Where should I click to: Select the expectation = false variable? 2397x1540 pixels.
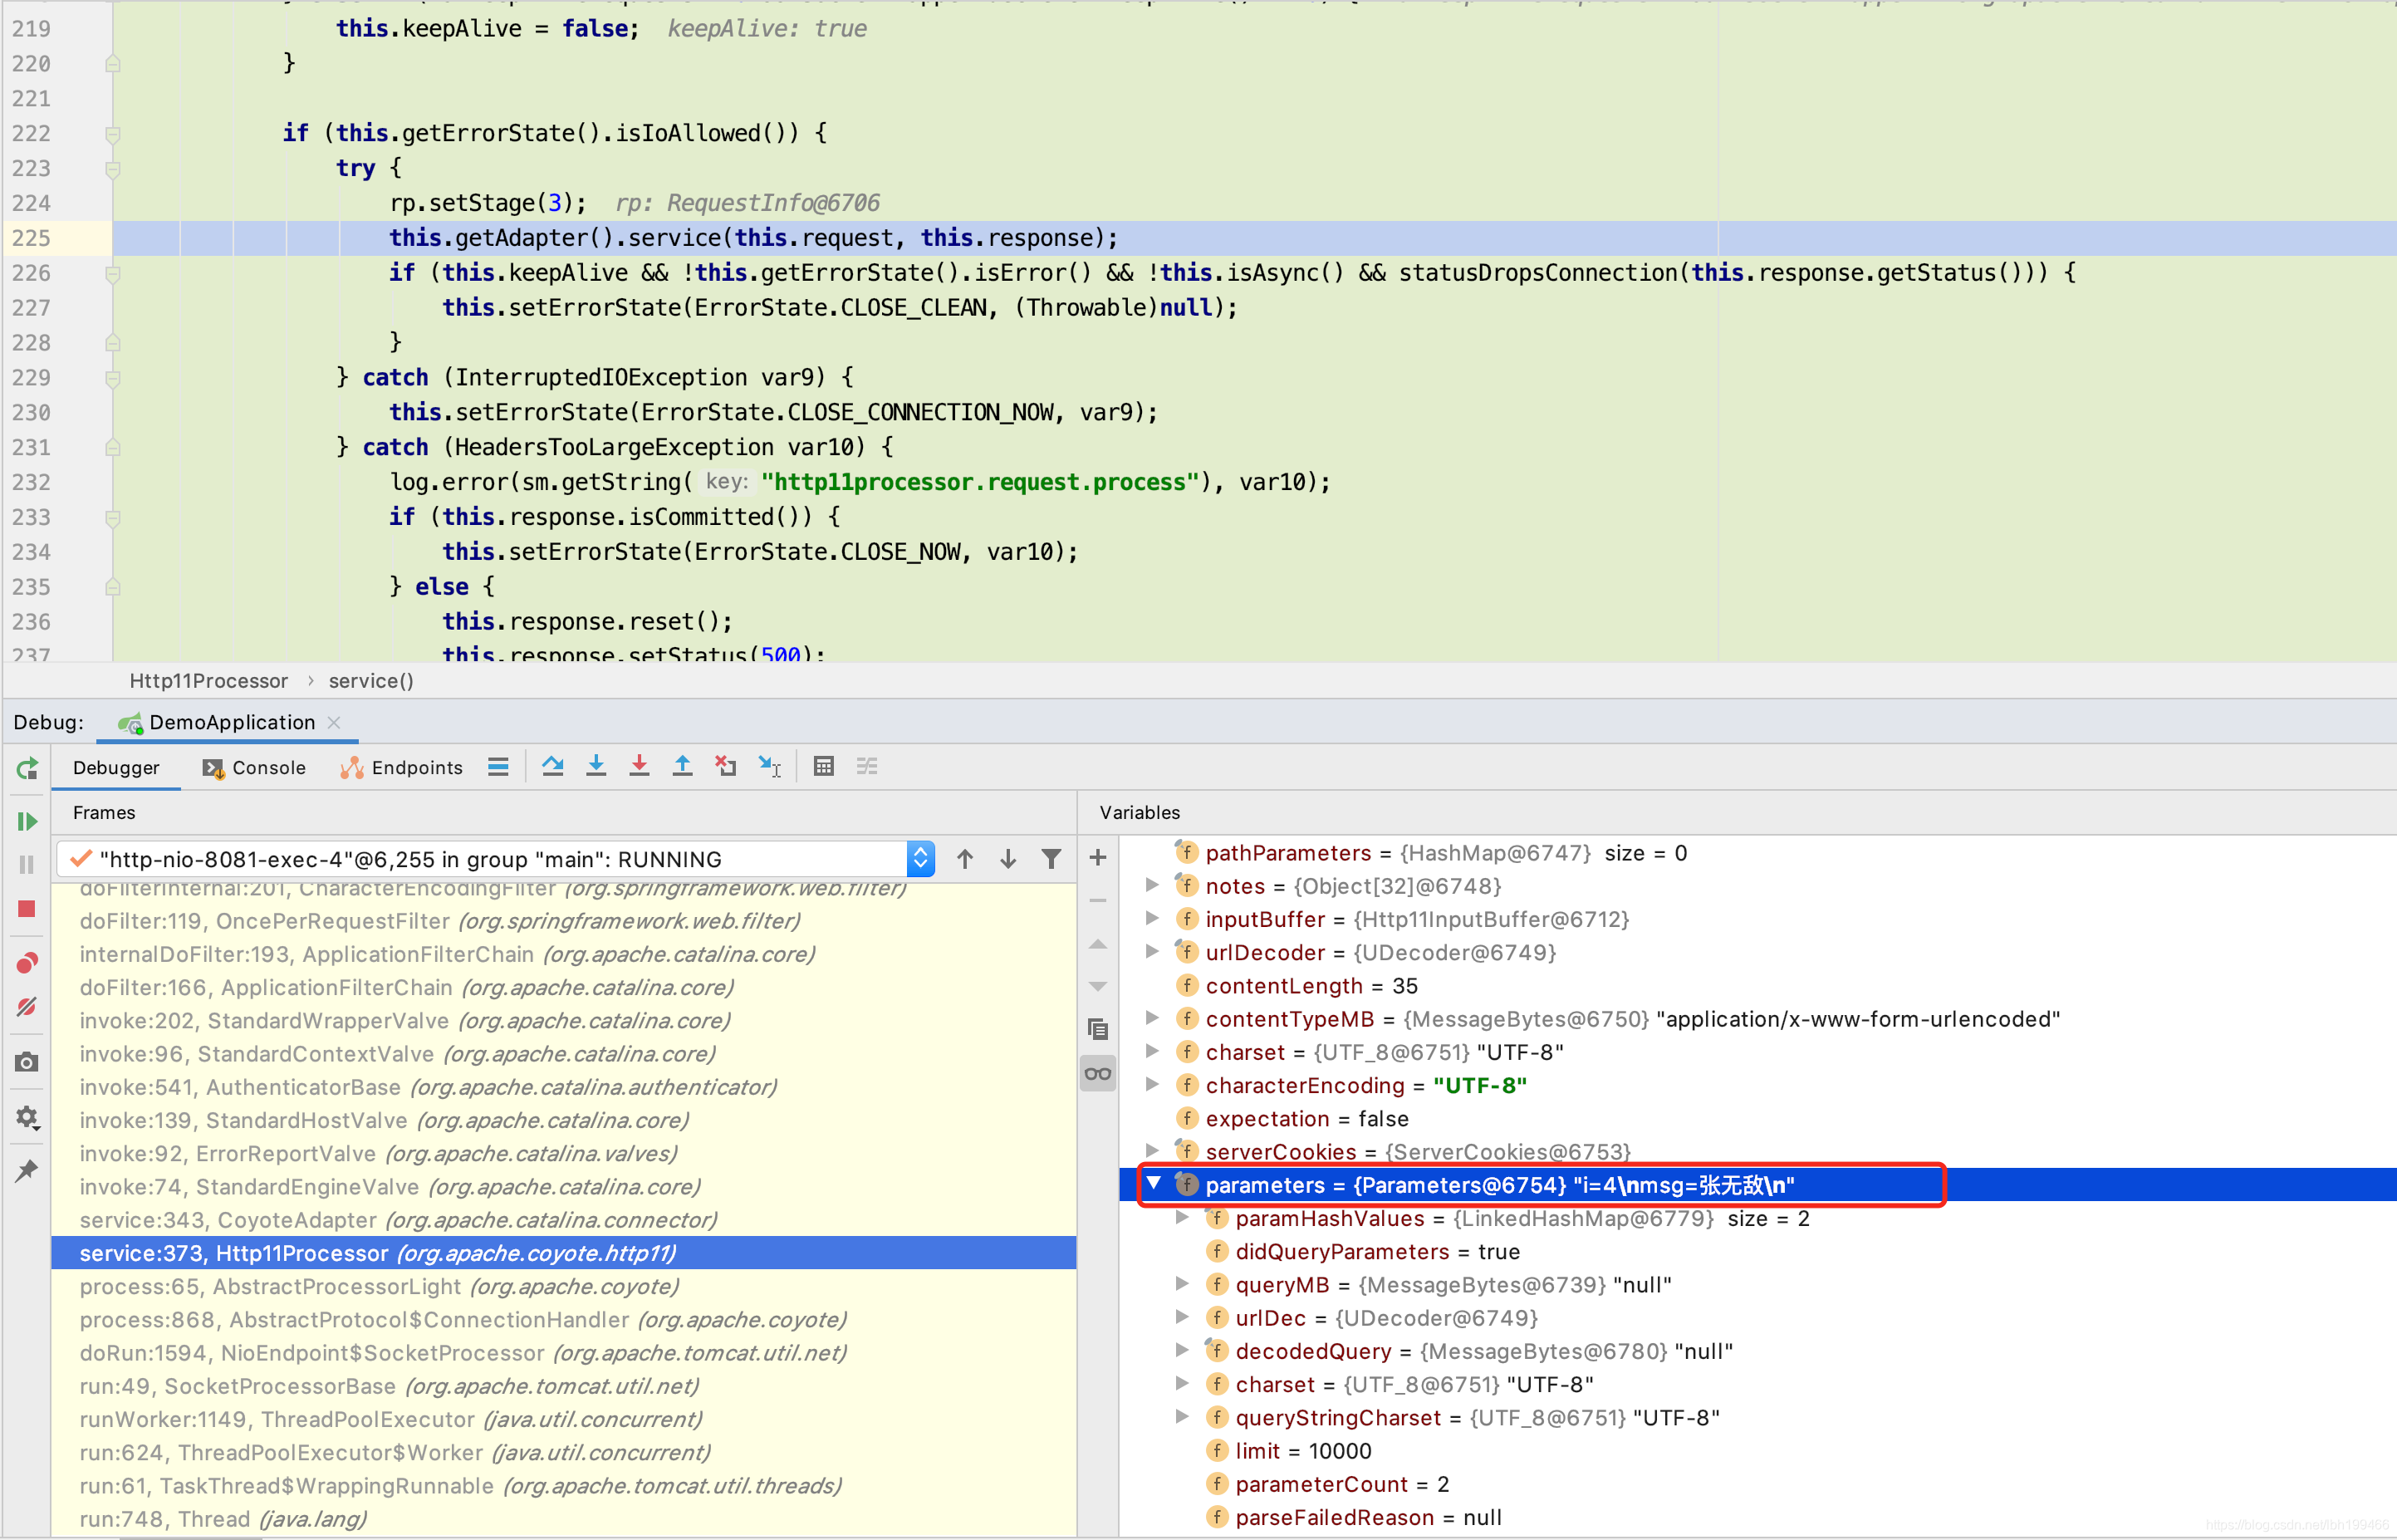click(1758, 1119)
